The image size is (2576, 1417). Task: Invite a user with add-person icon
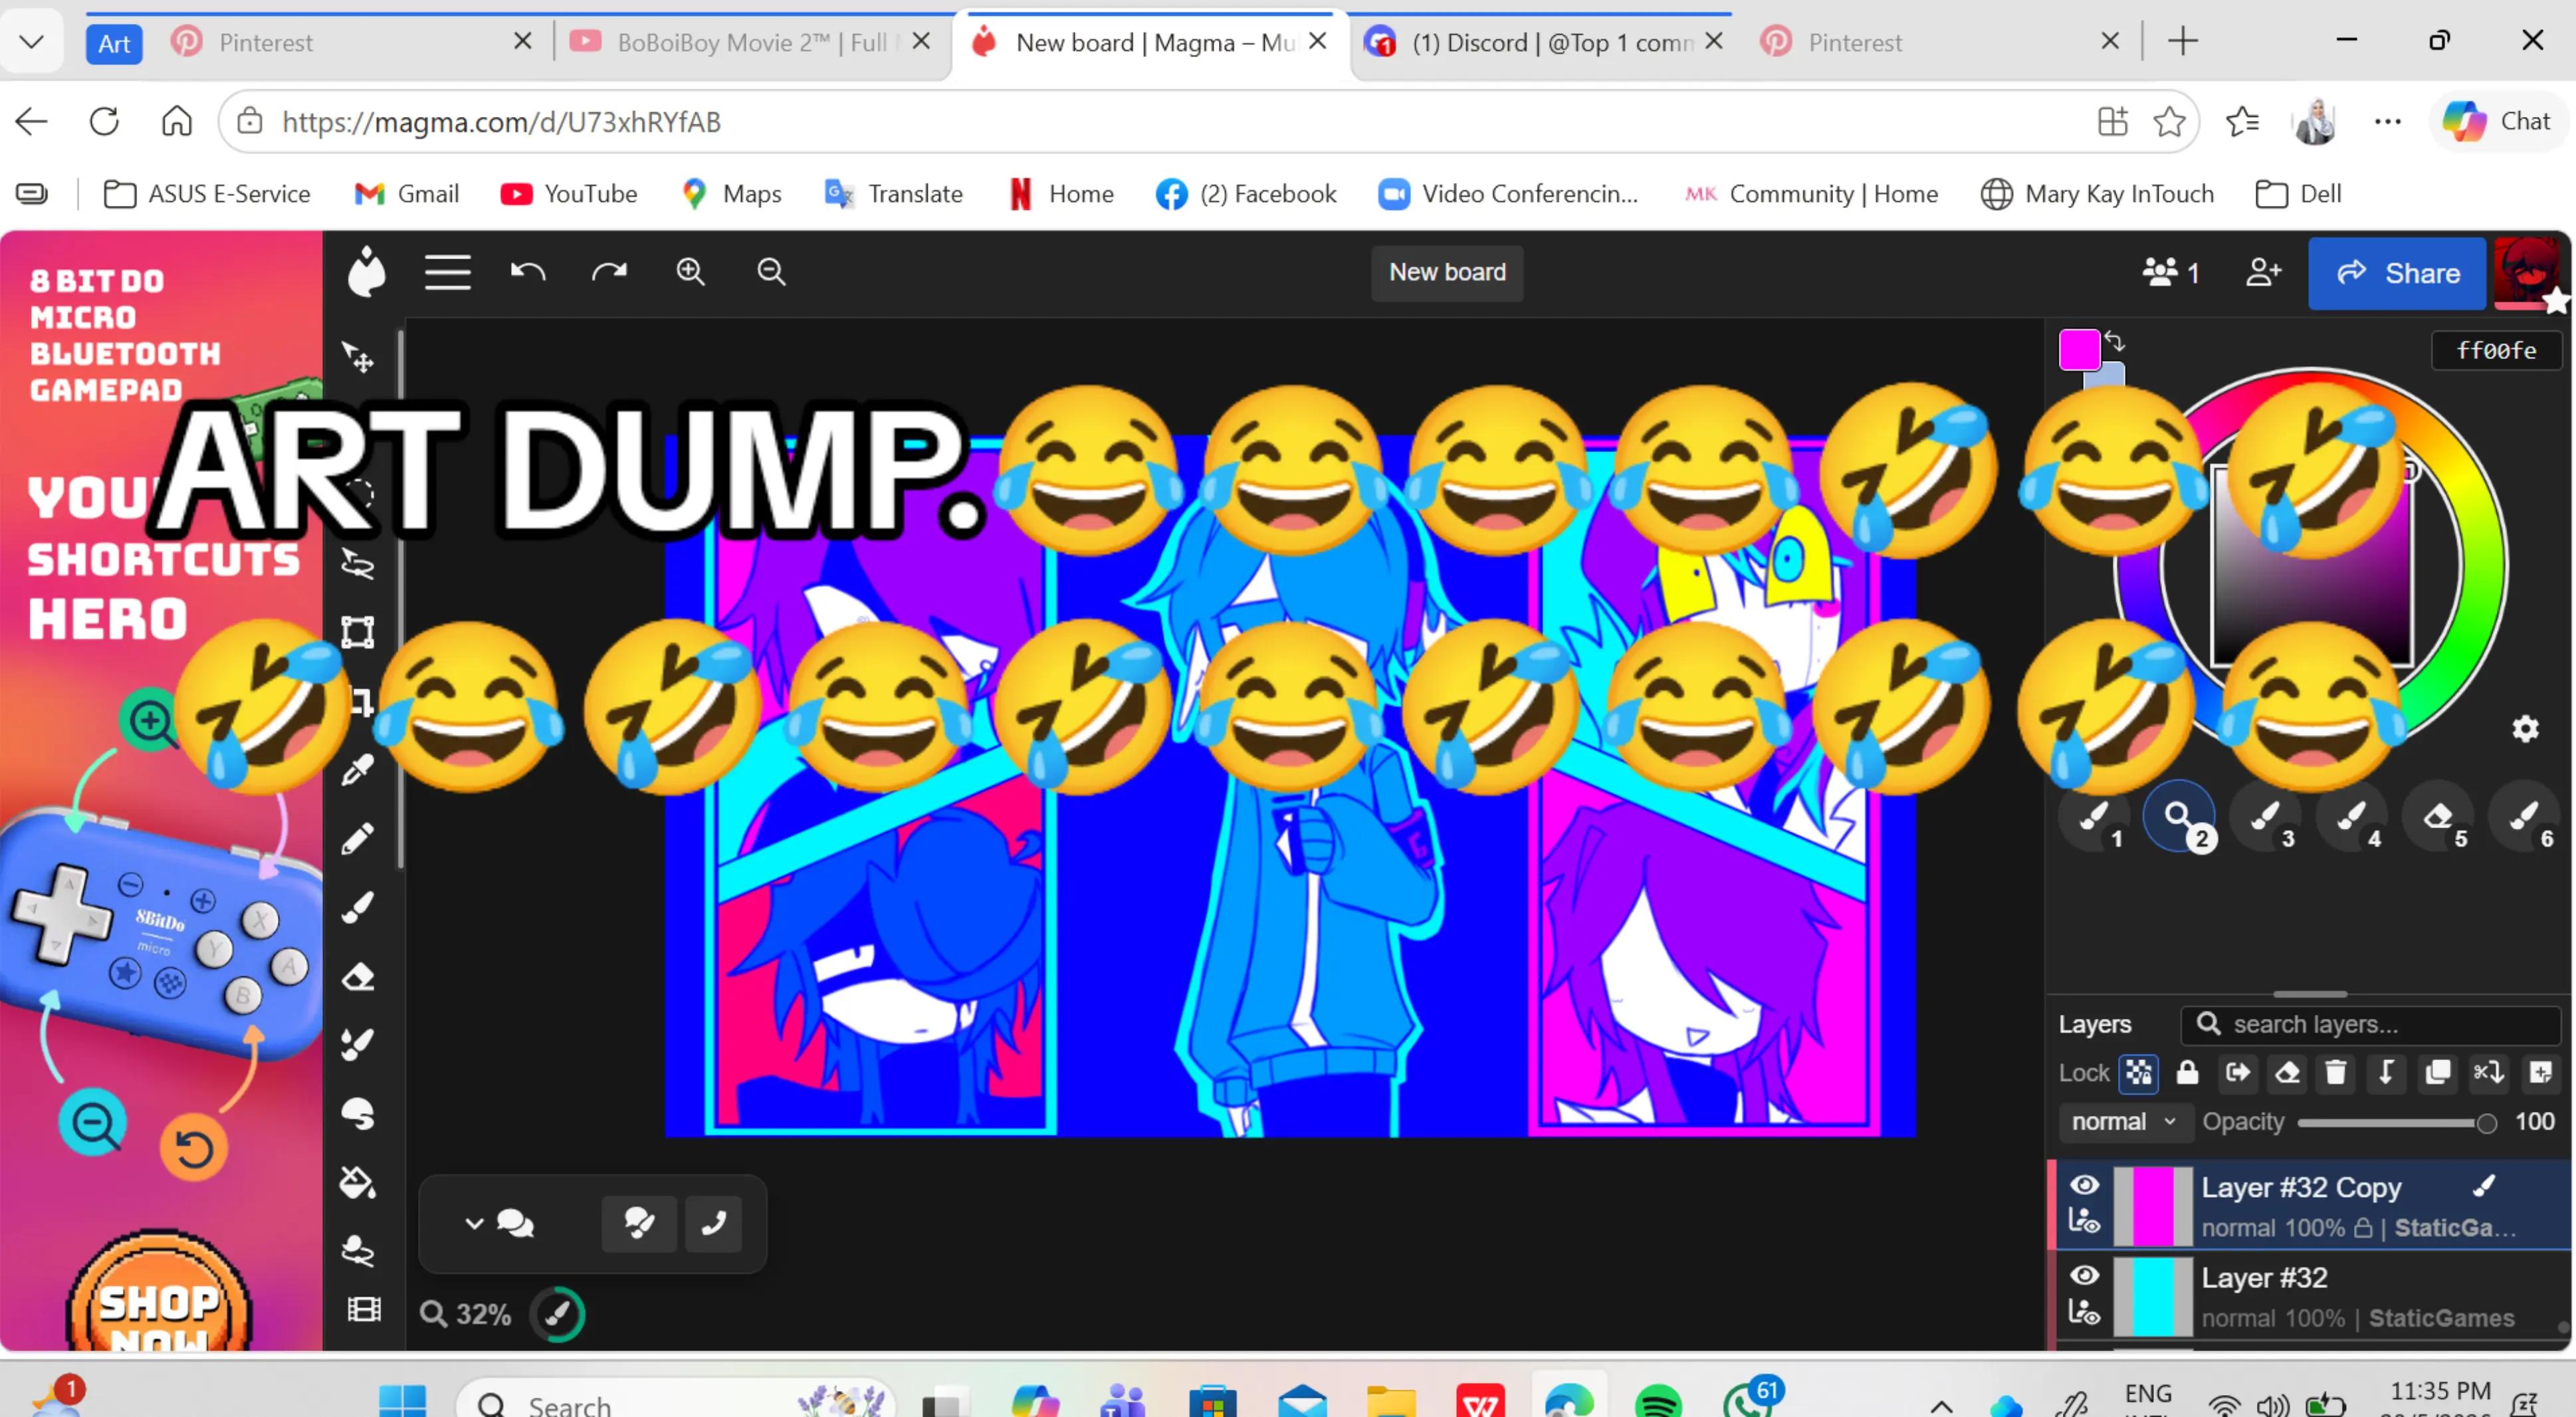click(2263, 272)
